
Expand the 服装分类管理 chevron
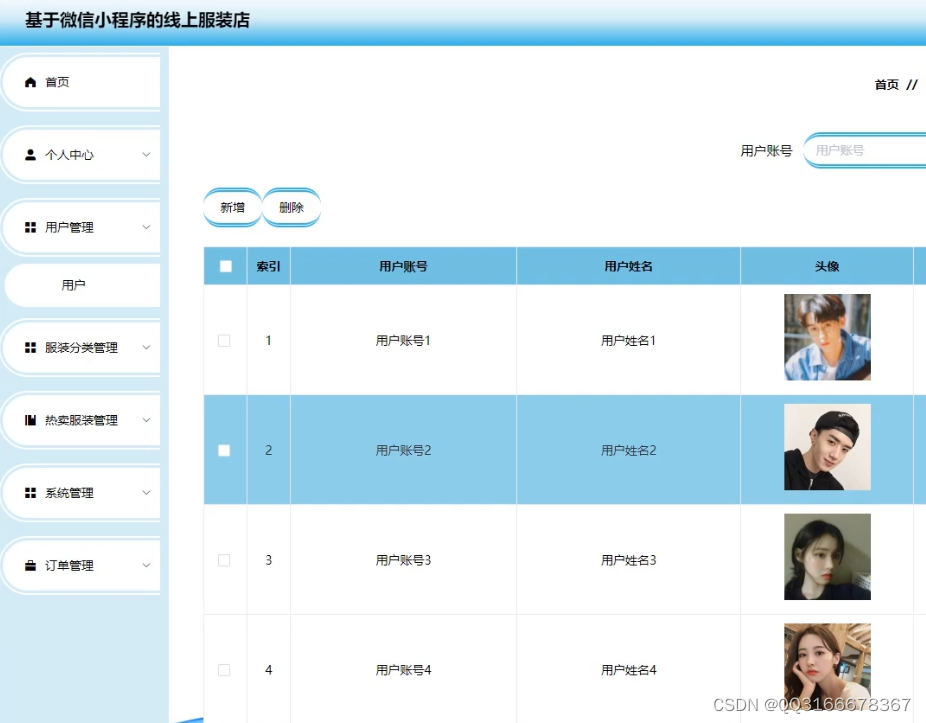coord(146,347)
